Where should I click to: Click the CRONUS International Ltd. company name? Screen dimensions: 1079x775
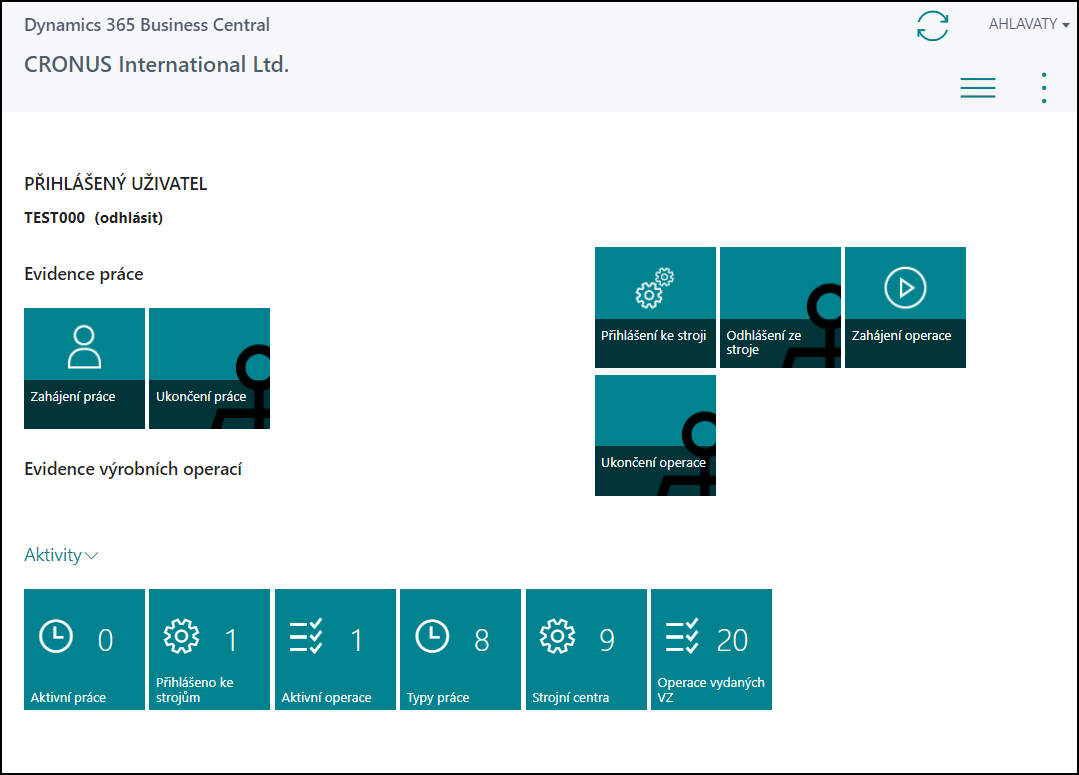pos(157,65)
